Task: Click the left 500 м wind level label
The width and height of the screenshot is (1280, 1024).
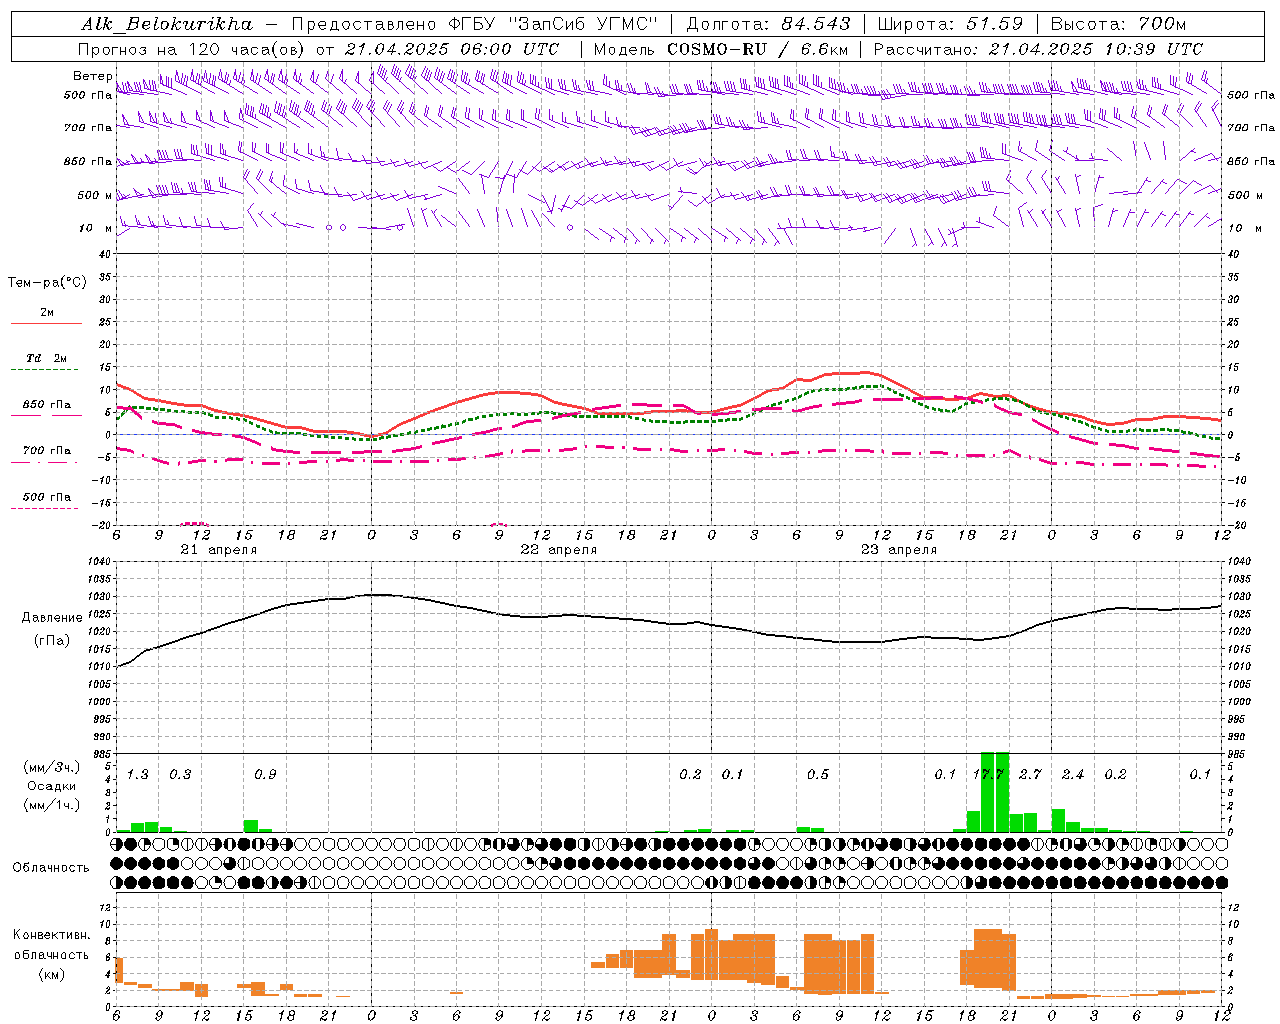Action: 94,195
